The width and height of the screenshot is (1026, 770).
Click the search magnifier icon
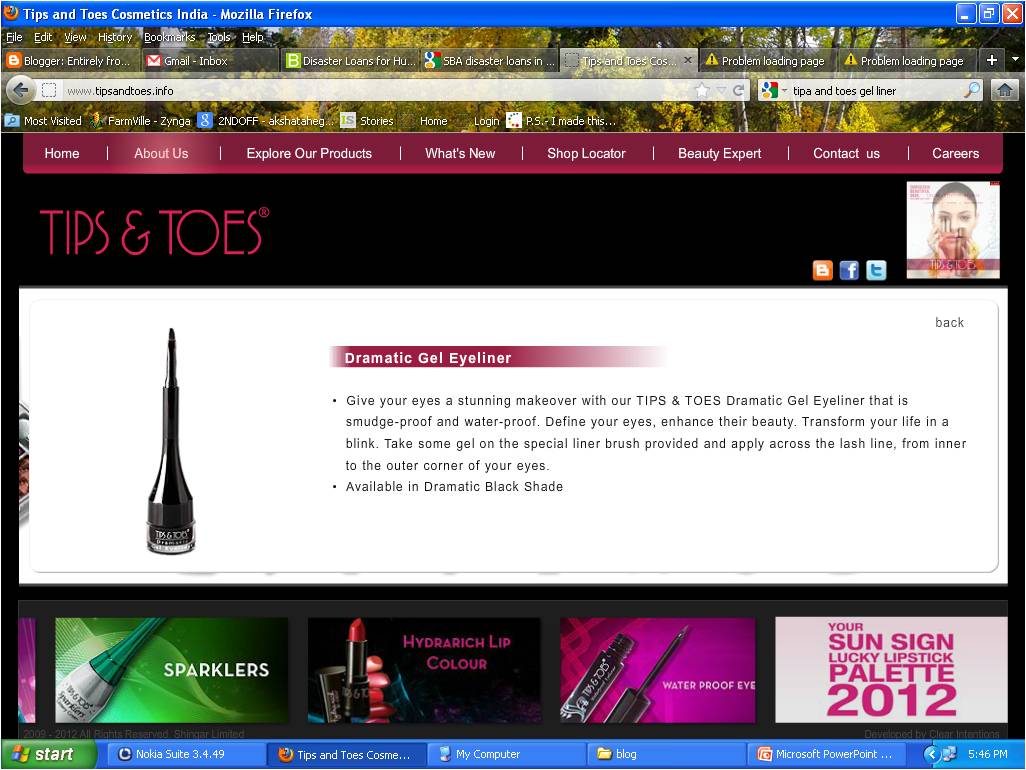tap(973, 90)
